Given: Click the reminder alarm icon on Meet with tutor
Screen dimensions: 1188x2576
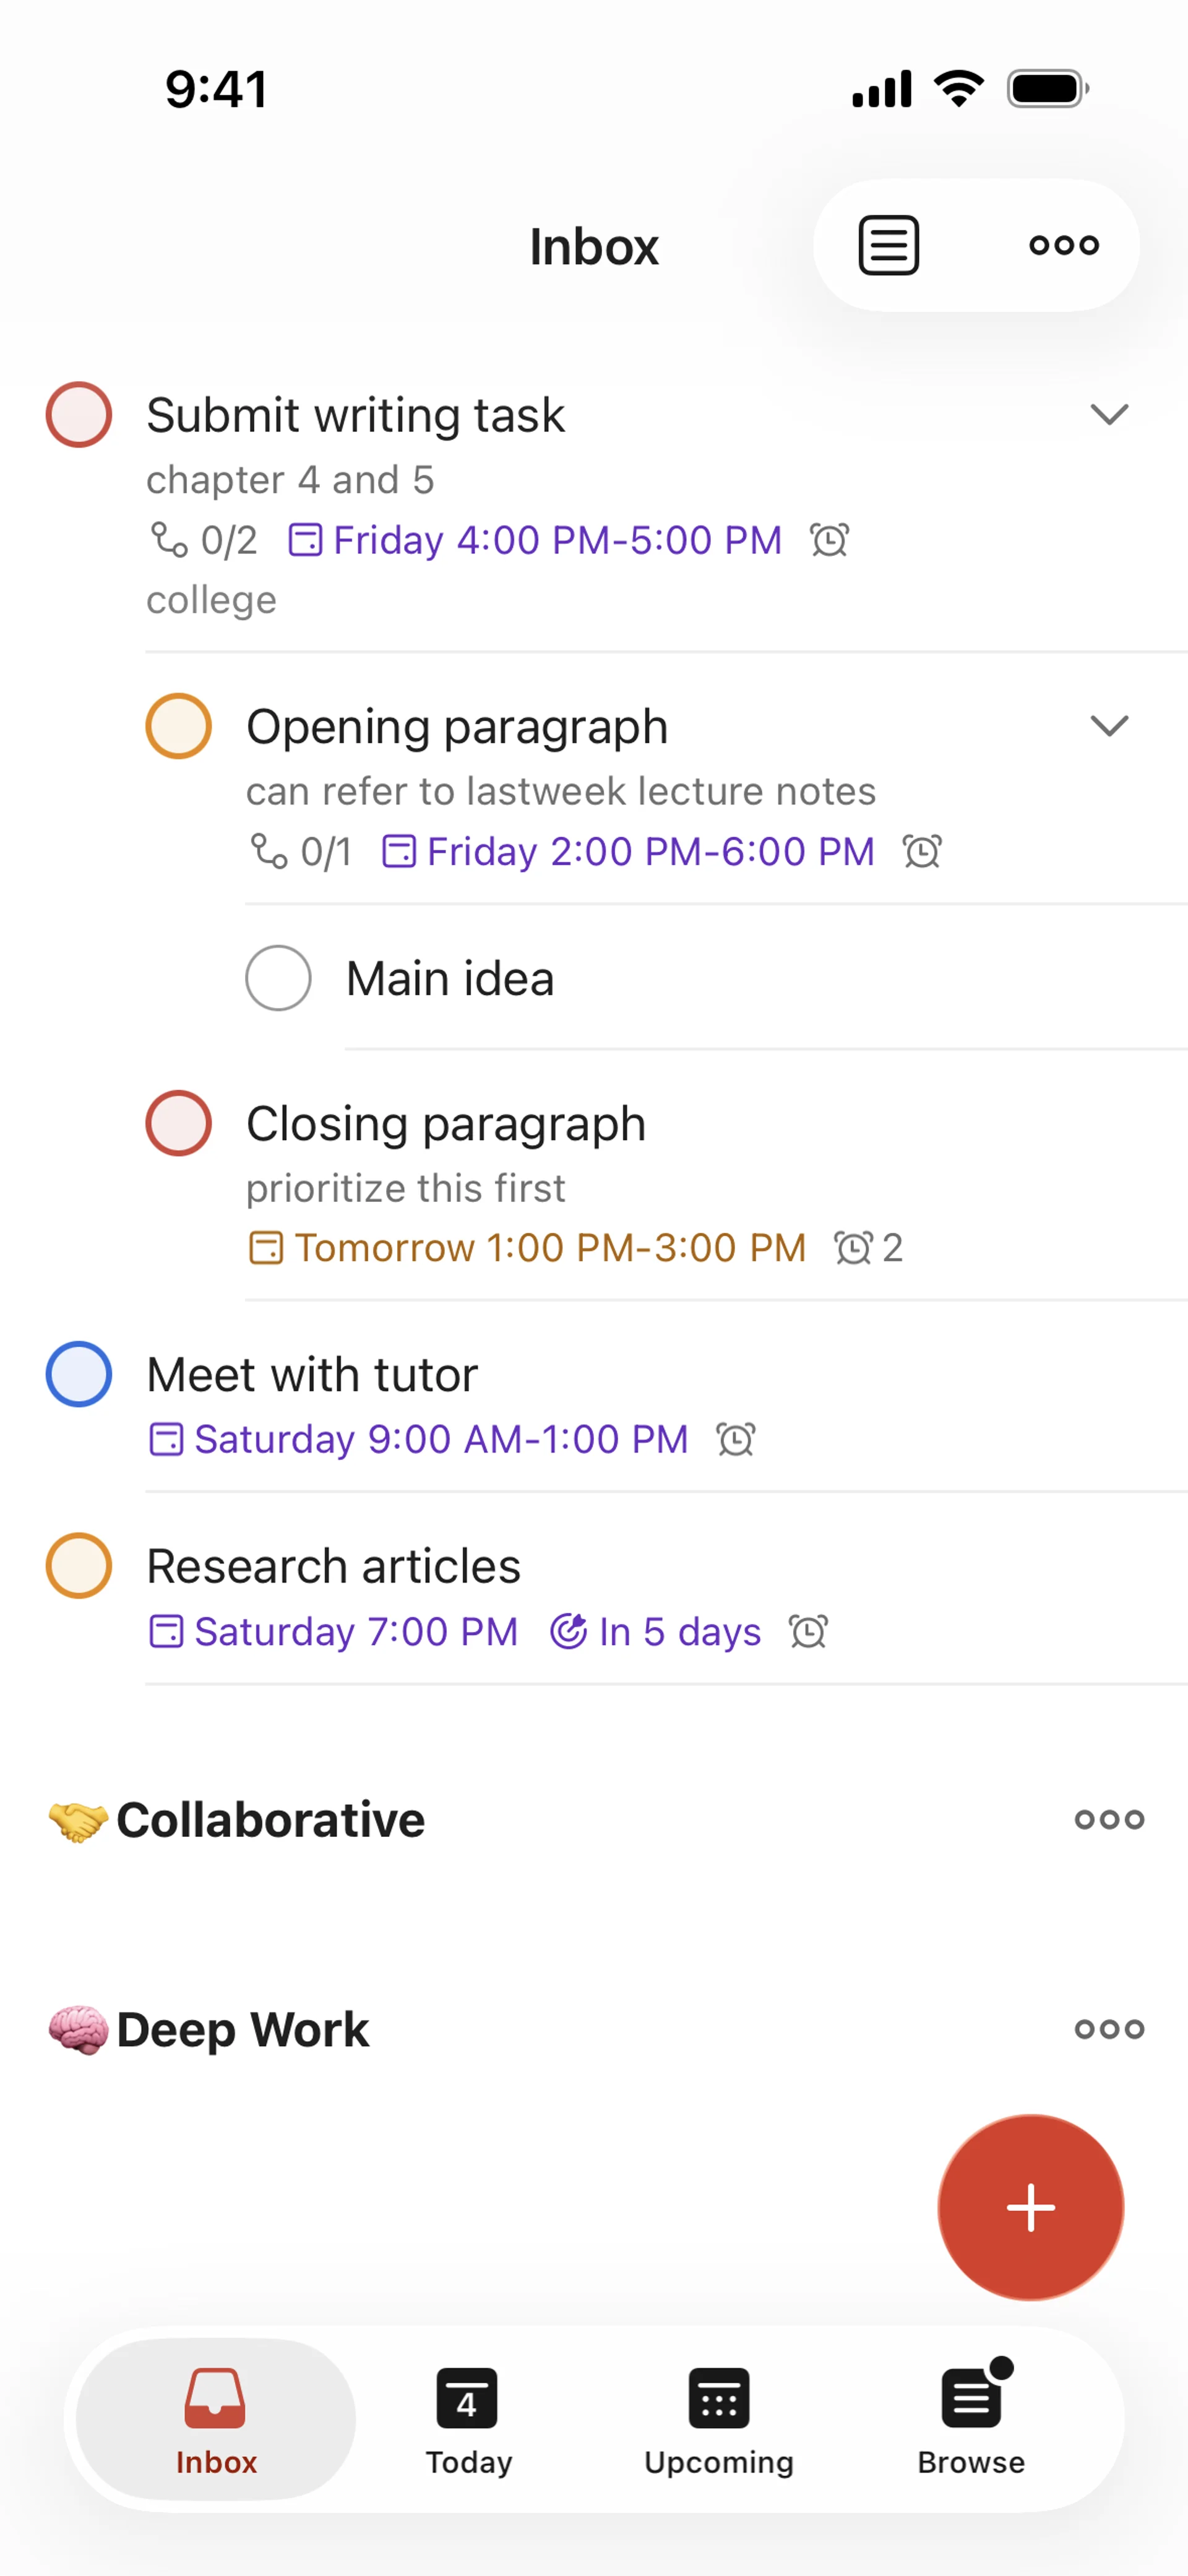Looking at the screenshot, I should coord(736,1440).
